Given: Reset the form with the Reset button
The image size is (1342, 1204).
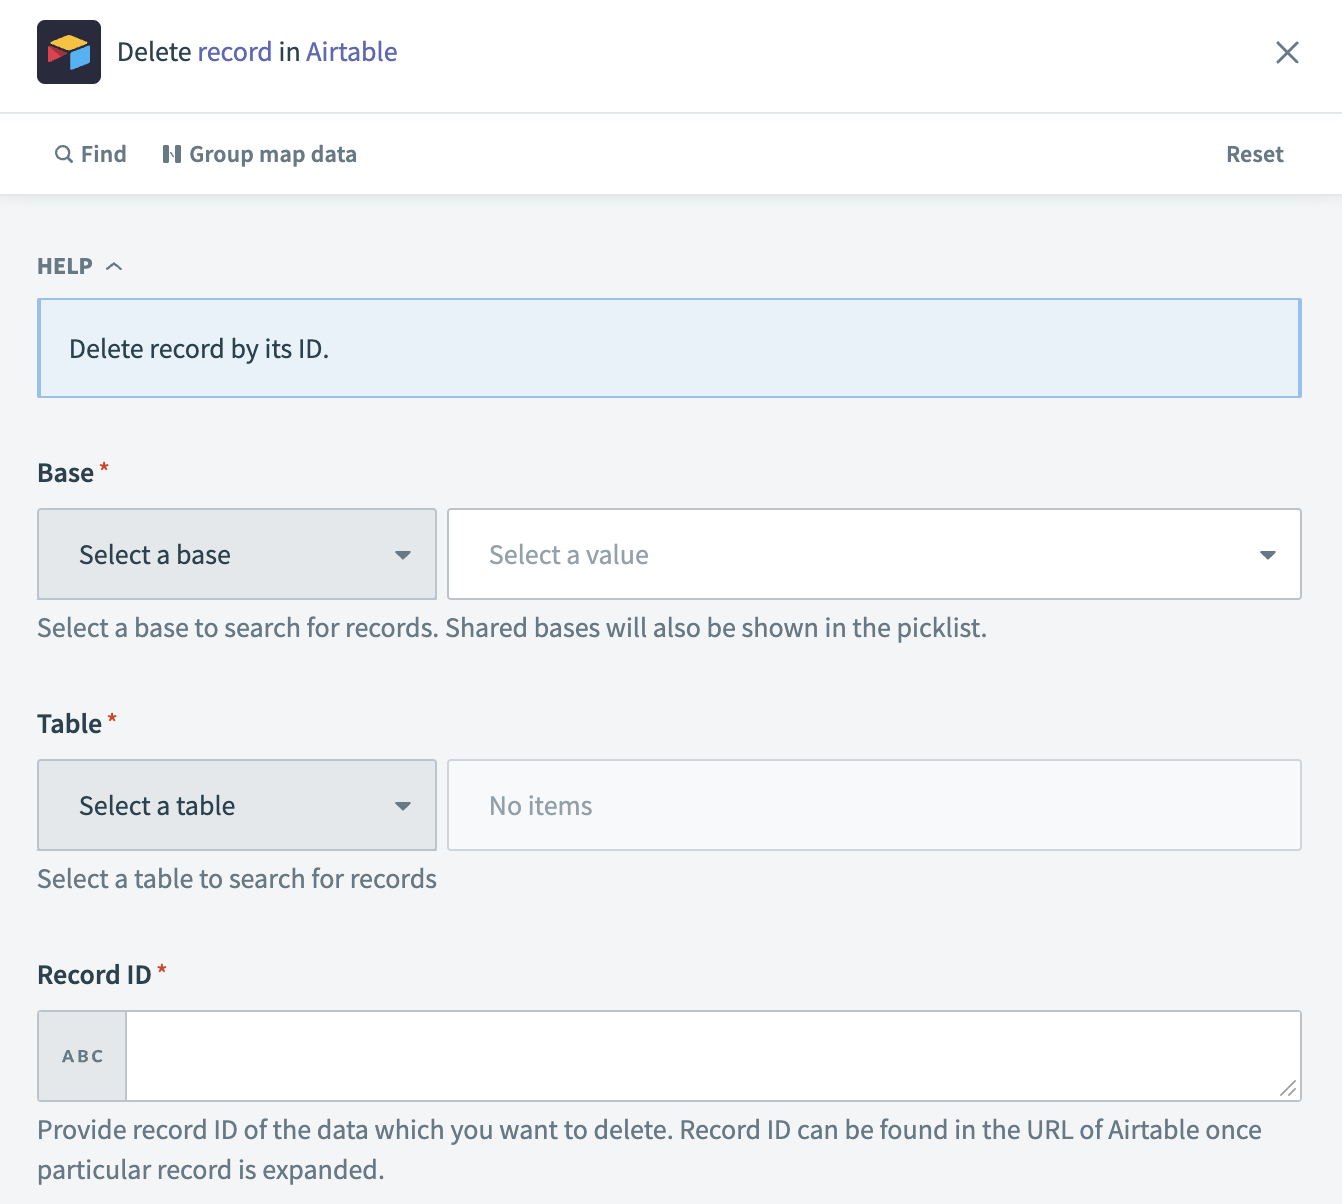Looking at the screenshot, I should [x=1254, y=154].
